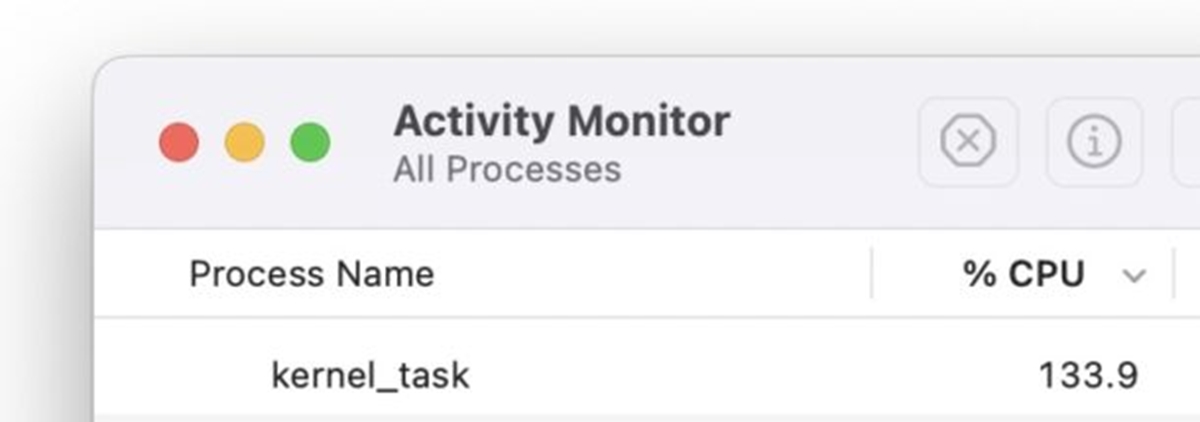This screenshot has height=422, width=1200.
Task: Click the All Processes subtitle text
Action: pos(507,169)
